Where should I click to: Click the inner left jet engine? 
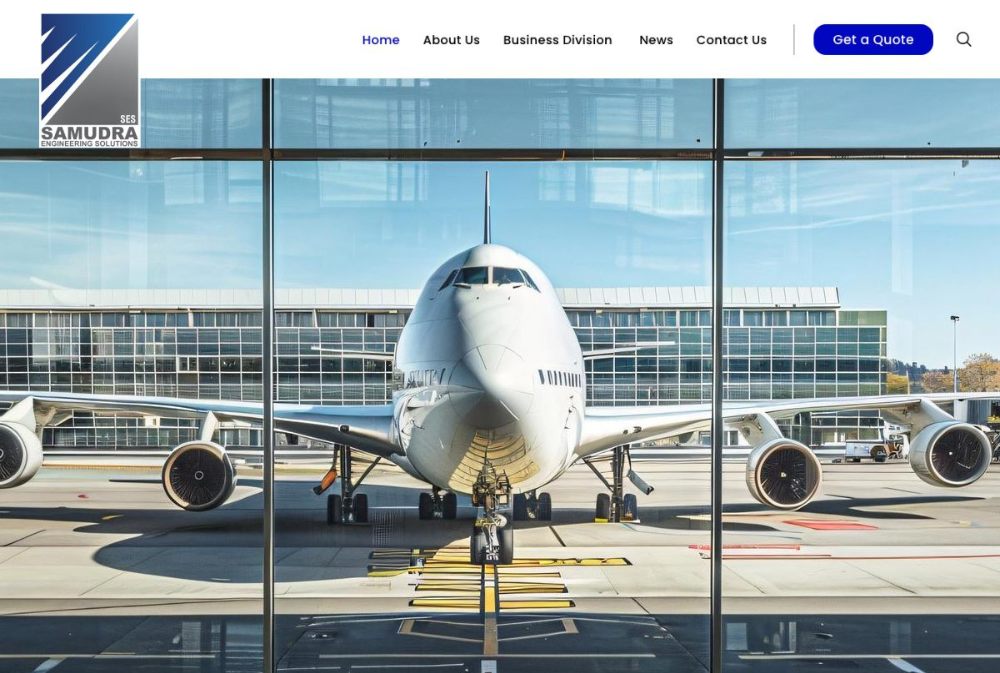tap(198, 475)
